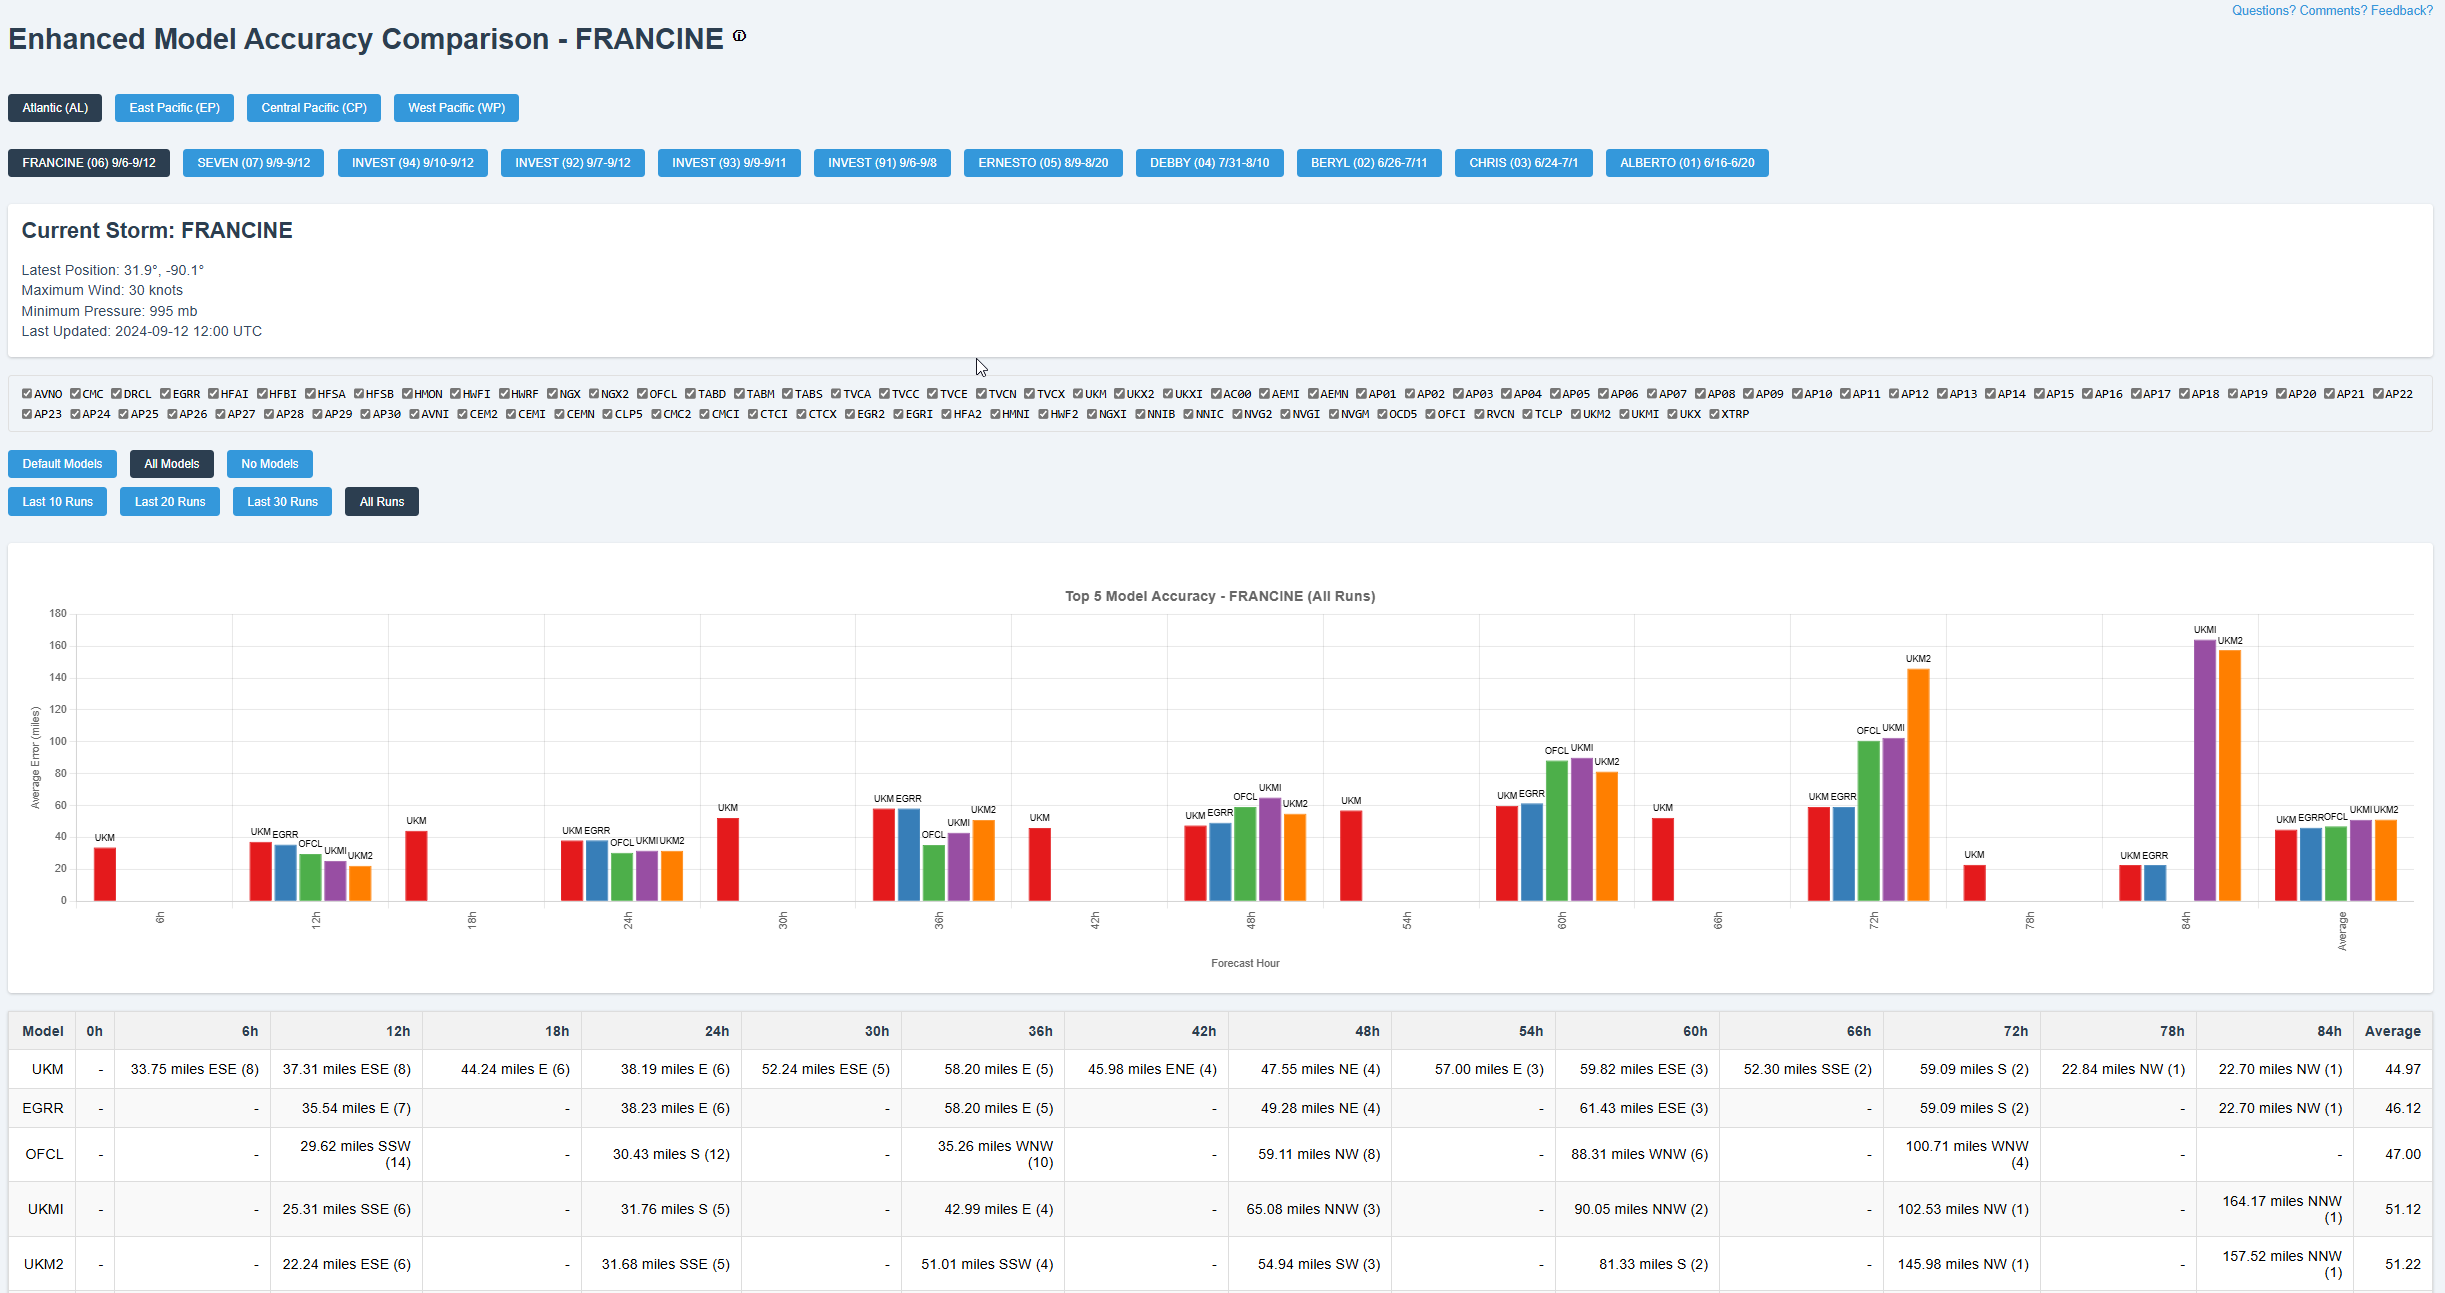This screenshot has height=1293, width=2445.
Task: Filter to Last 20 Runs
Action: point(170,502)
